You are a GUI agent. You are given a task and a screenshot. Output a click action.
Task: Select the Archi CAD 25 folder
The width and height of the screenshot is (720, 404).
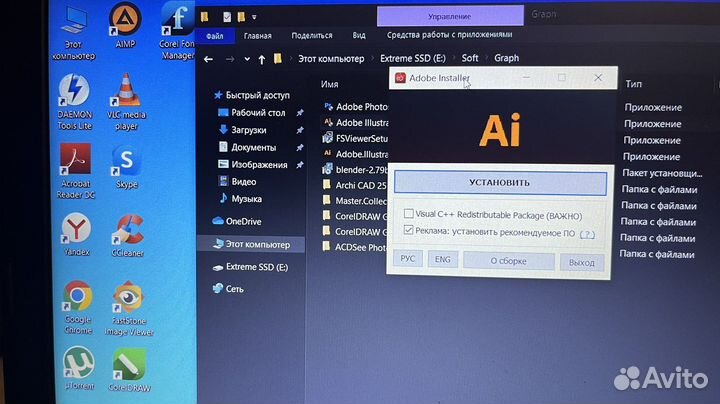(x=354, y=185)
